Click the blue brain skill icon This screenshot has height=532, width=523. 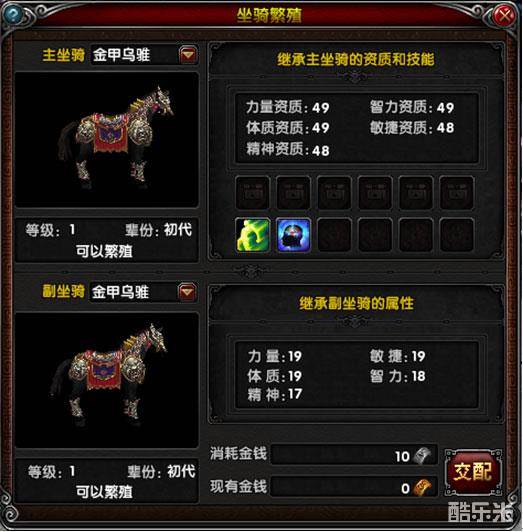293,235
